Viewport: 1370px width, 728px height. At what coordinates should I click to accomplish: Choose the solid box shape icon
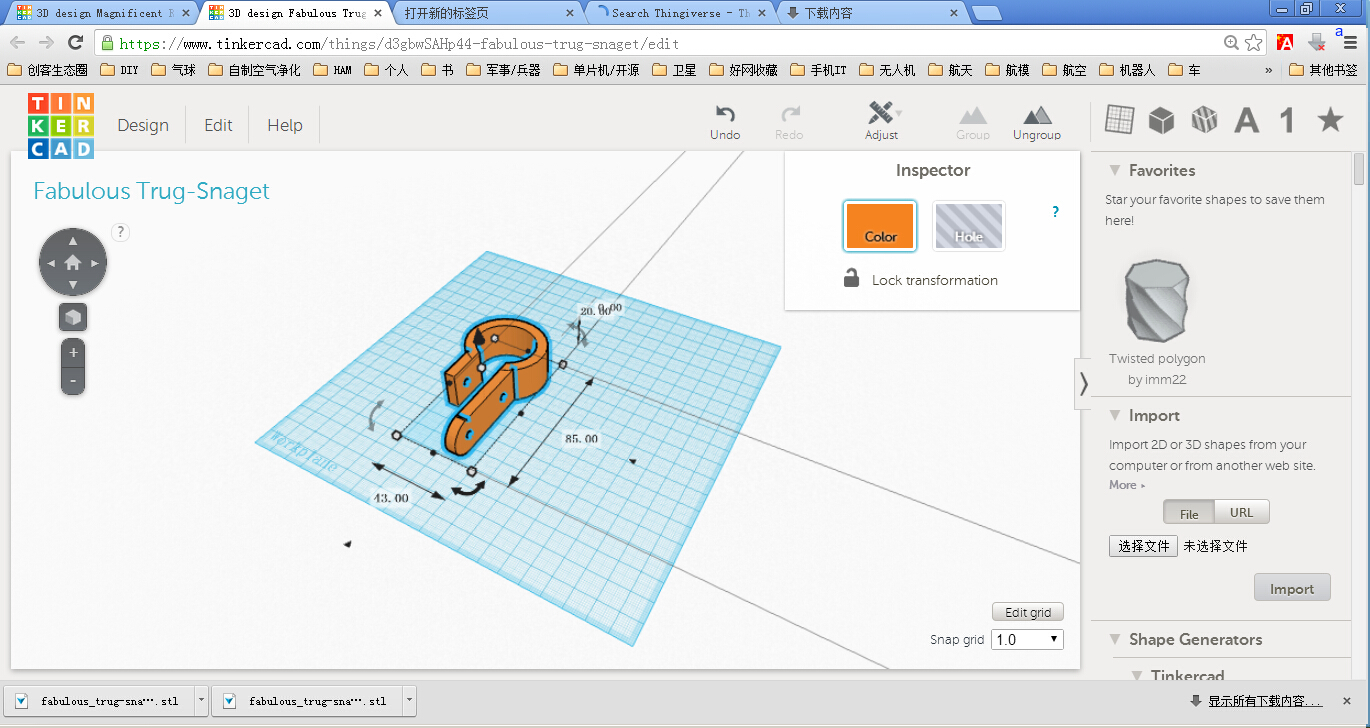pos(1161,120)
